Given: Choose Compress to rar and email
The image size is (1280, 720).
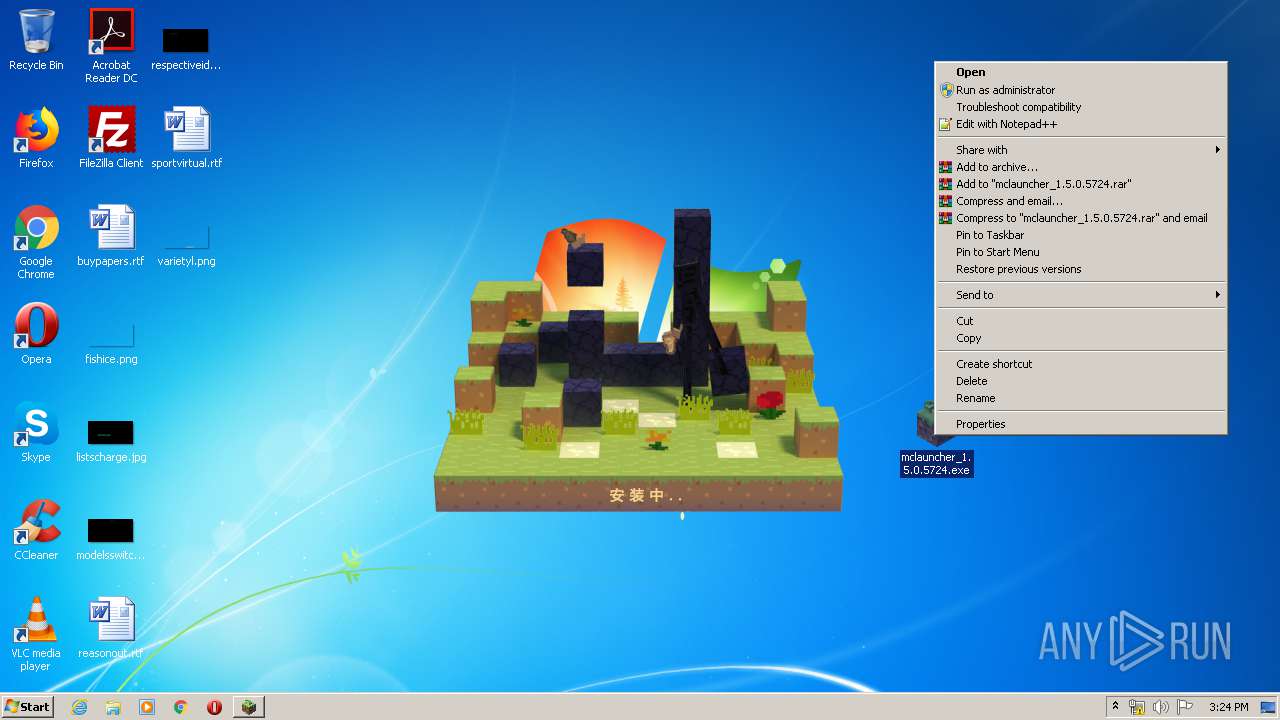Looking at the screenshot, I should pyautogui.click(x=1080, y=218).
